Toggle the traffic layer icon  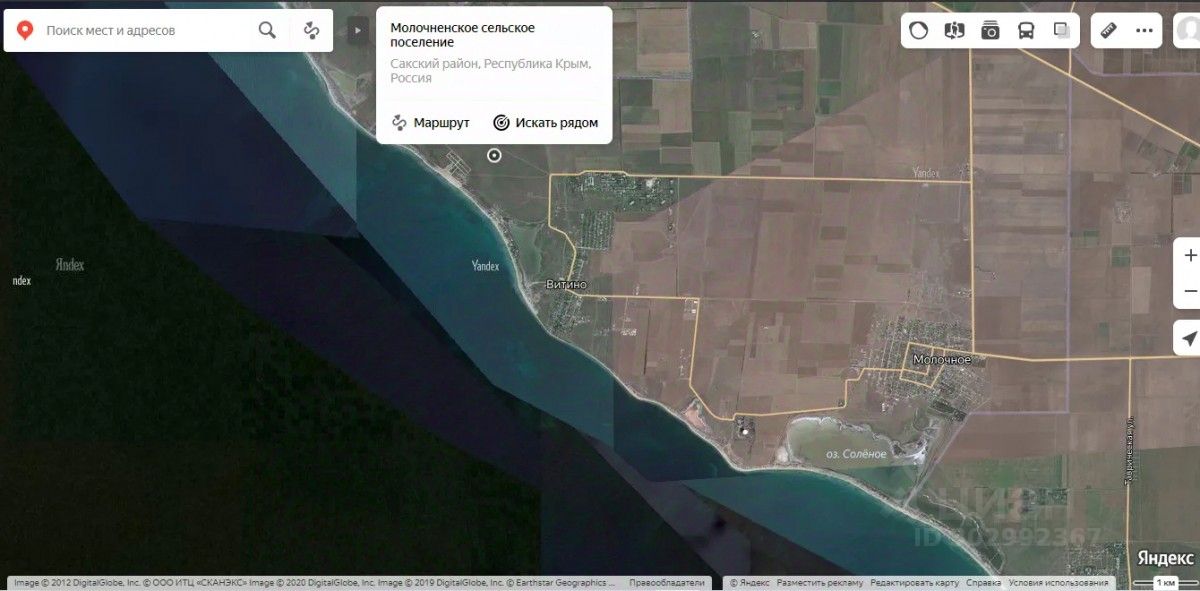click(x=919, y=31)
